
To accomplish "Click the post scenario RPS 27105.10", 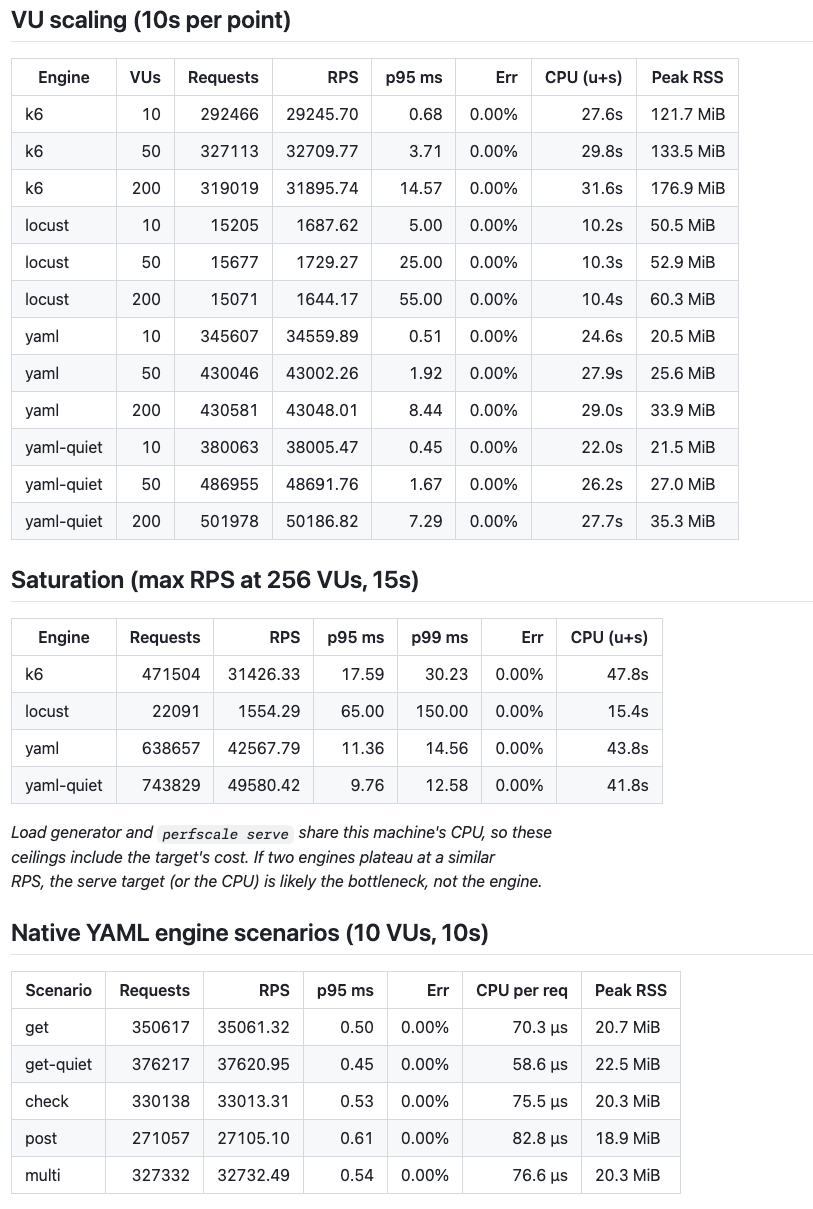I will pyautogui.click(x=254, y=1138).
